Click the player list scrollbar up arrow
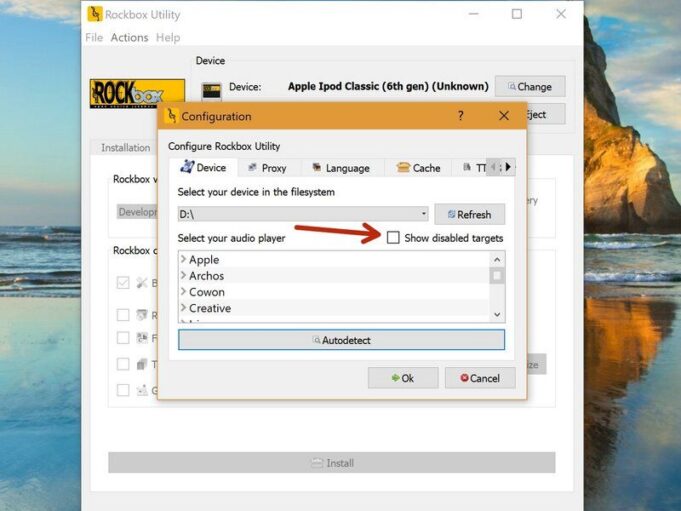Viewport: 681px width, 511px height. 497,260
